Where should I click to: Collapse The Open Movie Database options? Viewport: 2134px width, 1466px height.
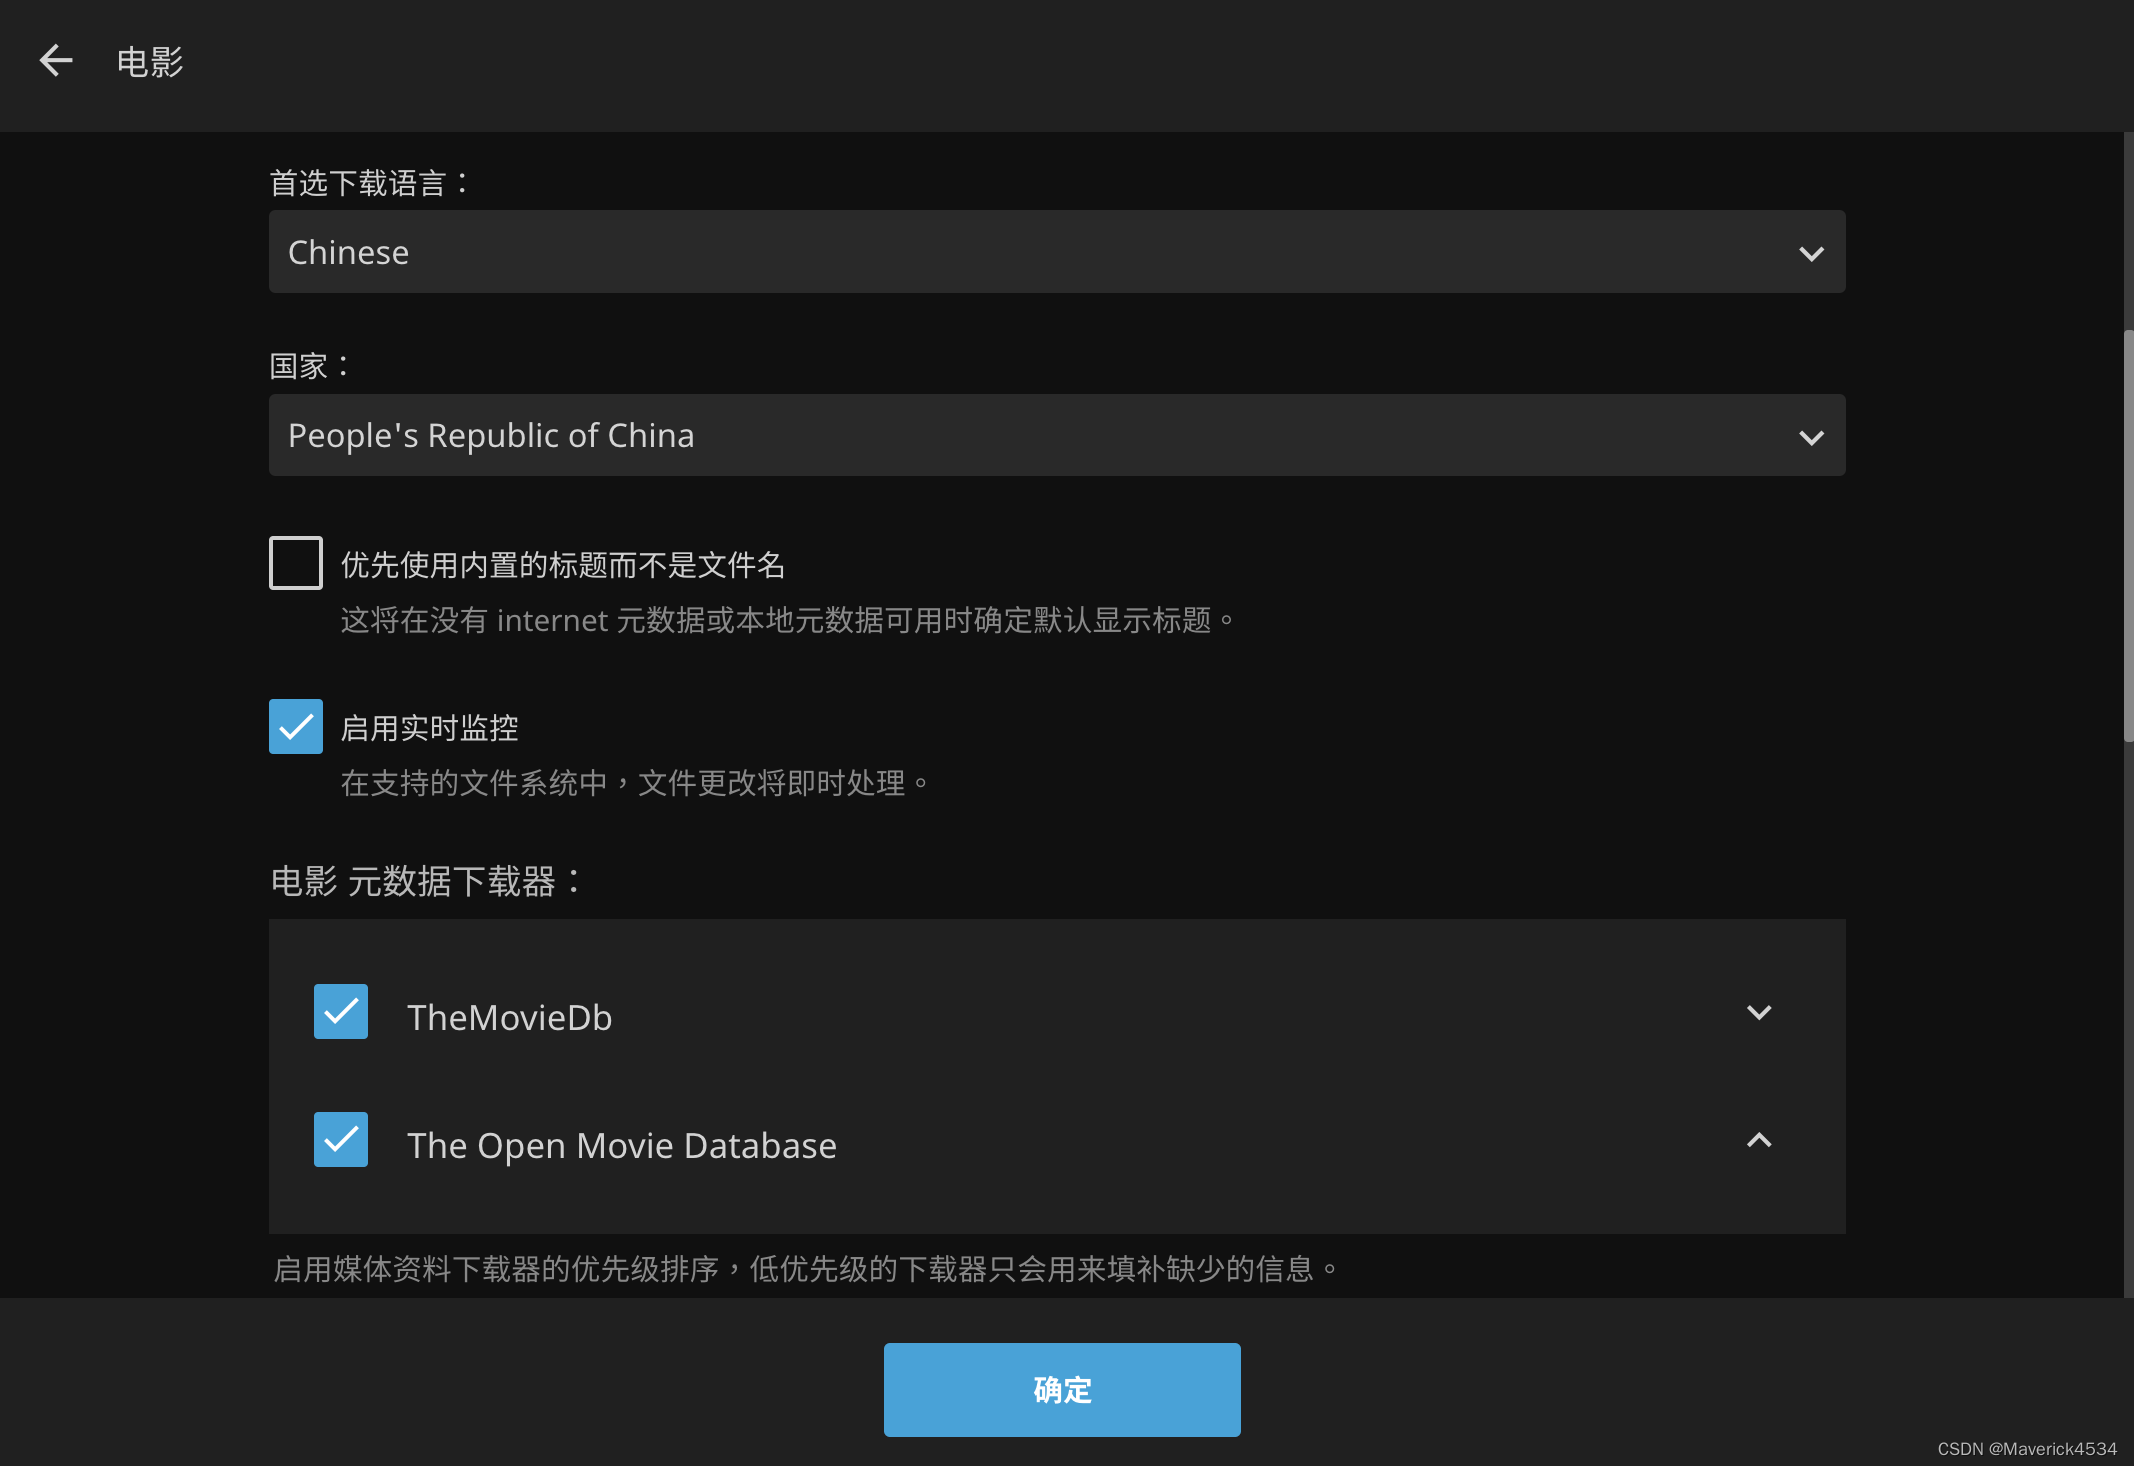(1758, 1140)
